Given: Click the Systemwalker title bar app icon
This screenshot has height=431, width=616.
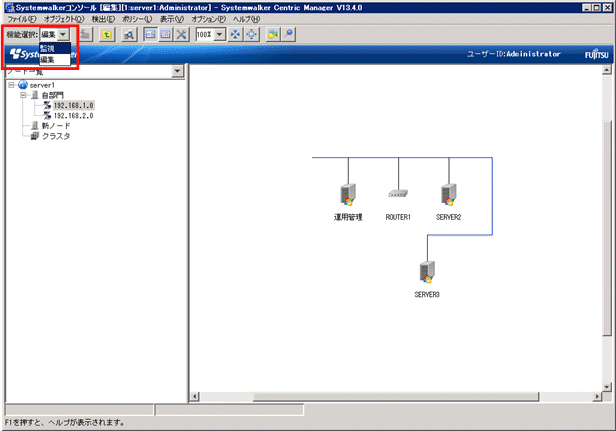Looking at the screenshot, I should [10, 7].
